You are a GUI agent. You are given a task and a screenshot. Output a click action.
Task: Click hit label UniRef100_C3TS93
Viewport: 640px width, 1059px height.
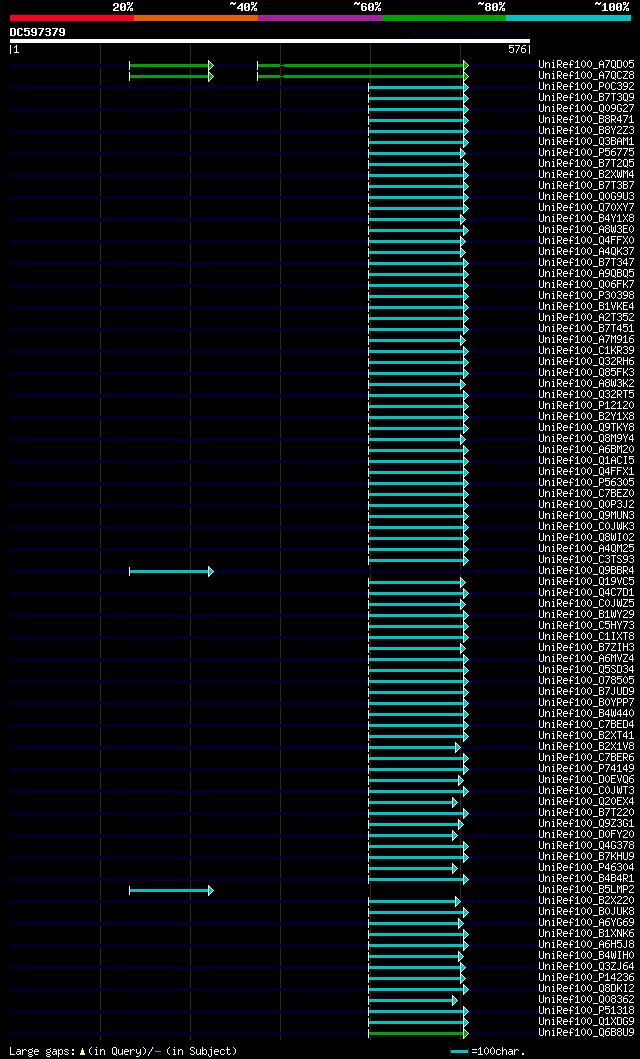pos(586,559)
